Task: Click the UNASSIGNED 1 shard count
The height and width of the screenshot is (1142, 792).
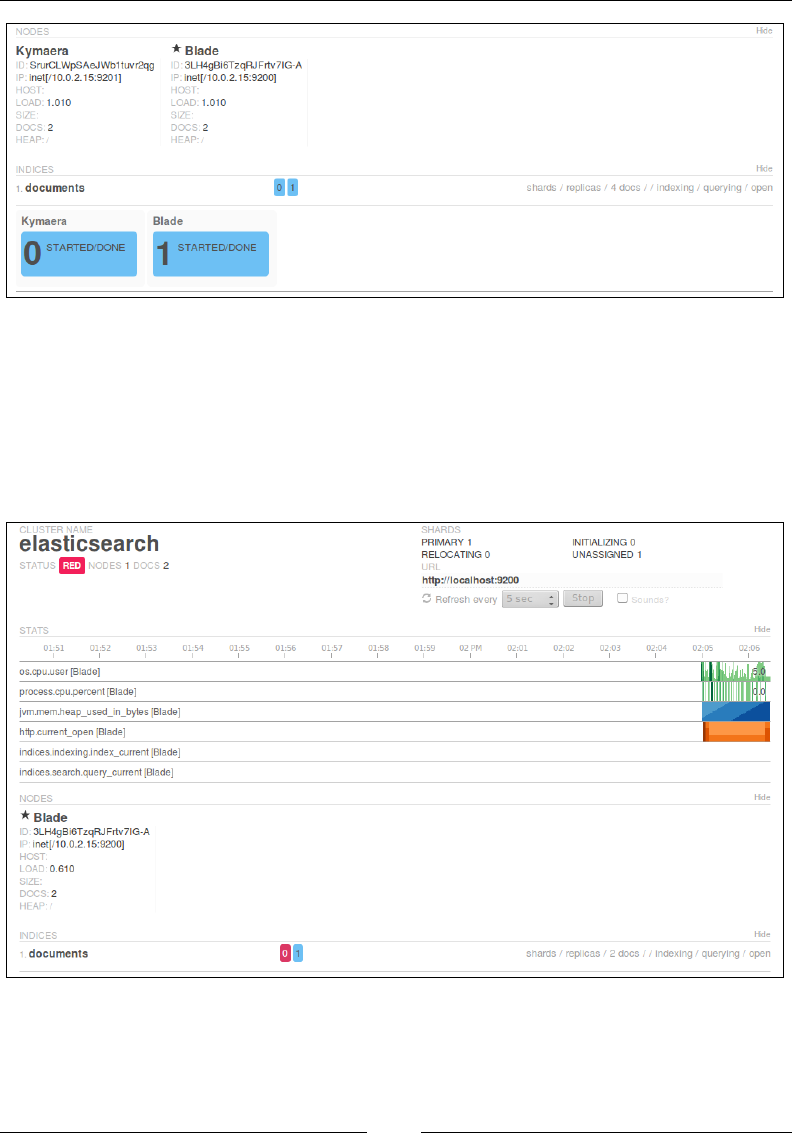Action: [607, 555]
